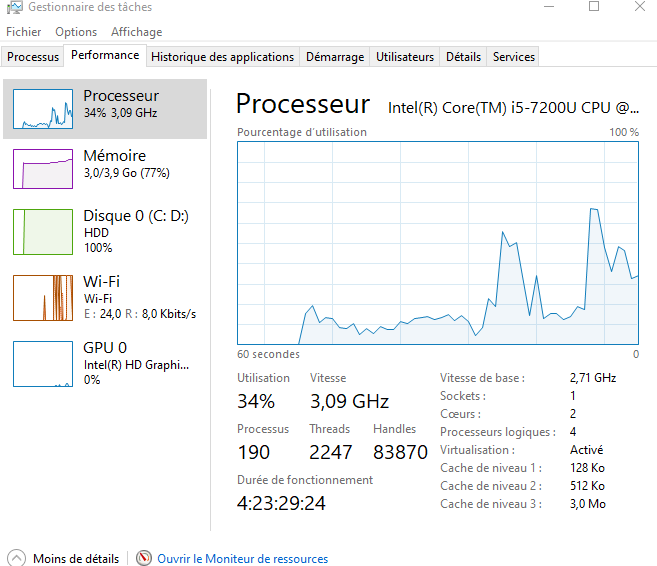Select the Mémoire usage graph thumbnail
This screenshot has width=657, height=566.
43,169
